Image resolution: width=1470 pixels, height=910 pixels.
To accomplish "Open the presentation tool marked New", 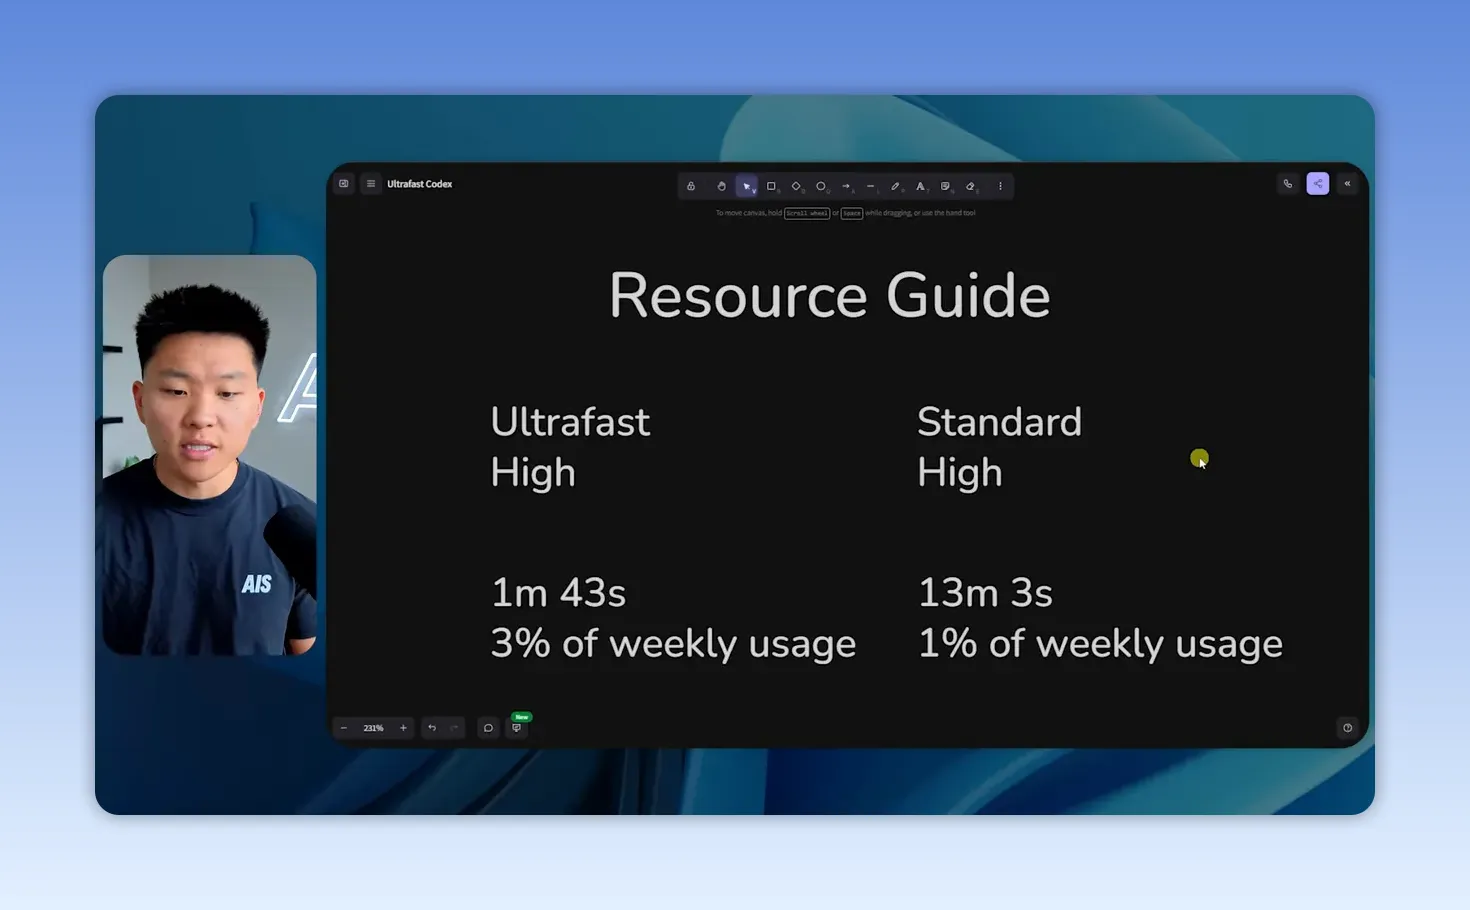I will 517,726.
